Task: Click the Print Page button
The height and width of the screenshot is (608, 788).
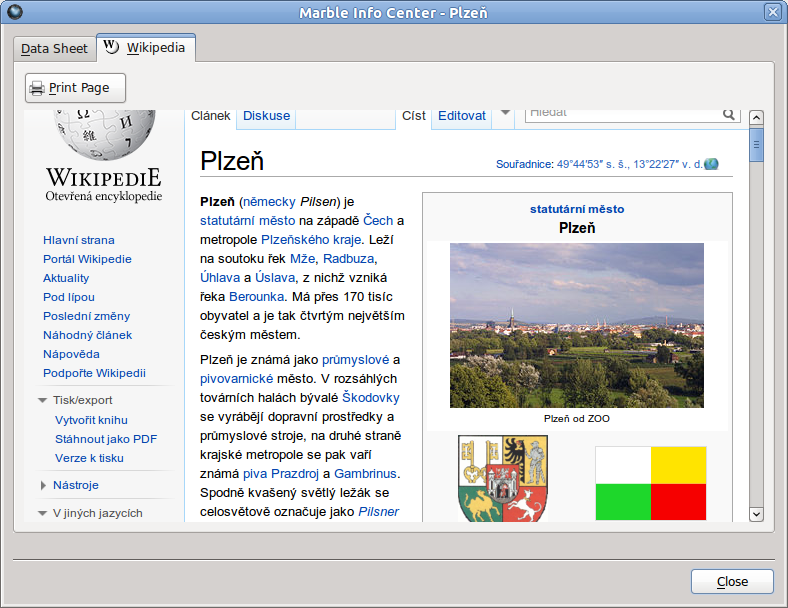Action: [75, 88]
